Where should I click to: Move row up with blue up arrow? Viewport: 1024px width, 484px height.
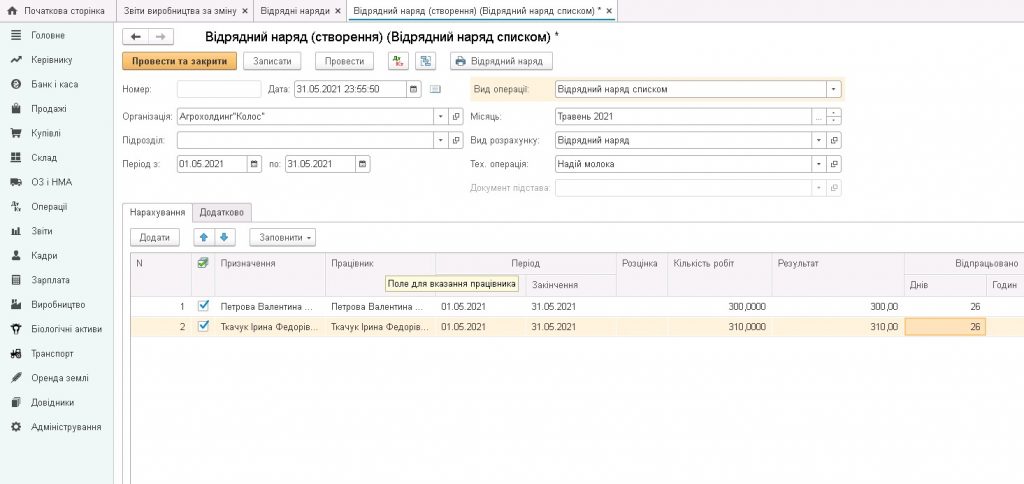[x=203, y=237]
